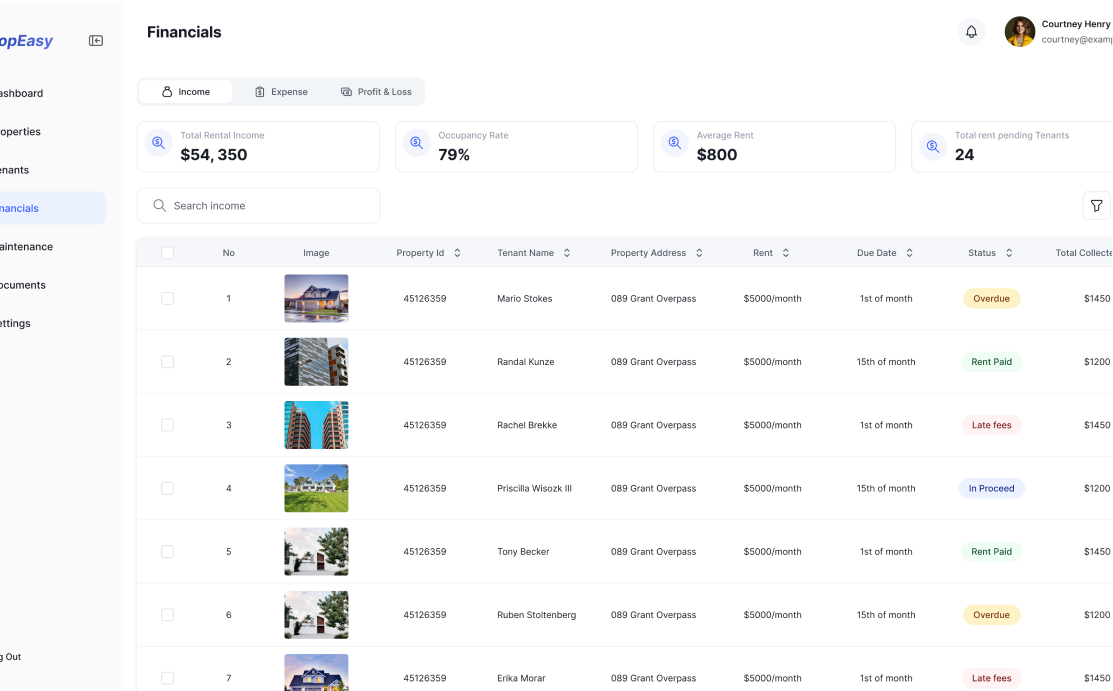Sort by the Tenant Name column arrows
Viewport: 1113px width, 691px height.
(x=566, y=253)
